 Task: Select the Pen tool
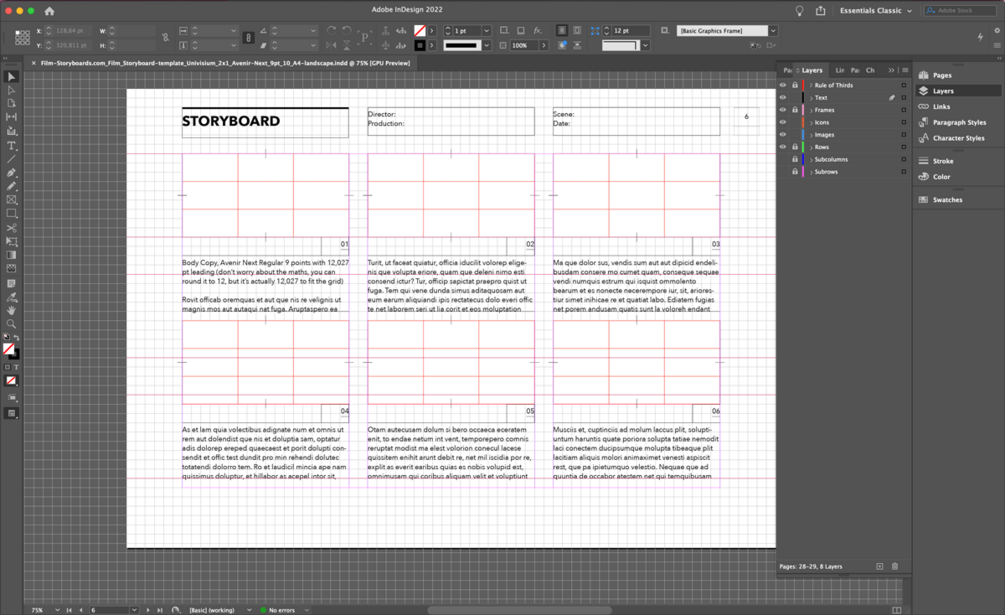coord(11,172)
